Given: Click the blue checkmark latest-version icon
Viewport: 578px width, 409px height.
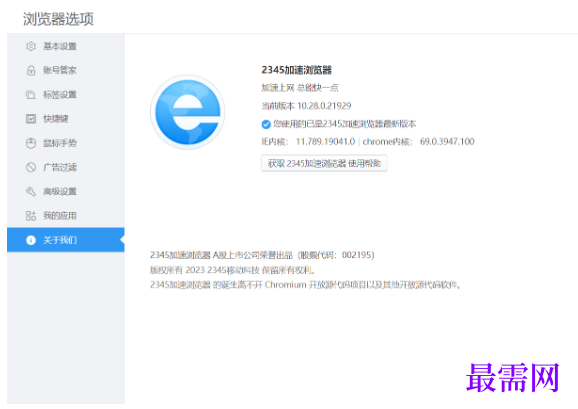Looking at the screenshot, I should click(x=266, y=125).
